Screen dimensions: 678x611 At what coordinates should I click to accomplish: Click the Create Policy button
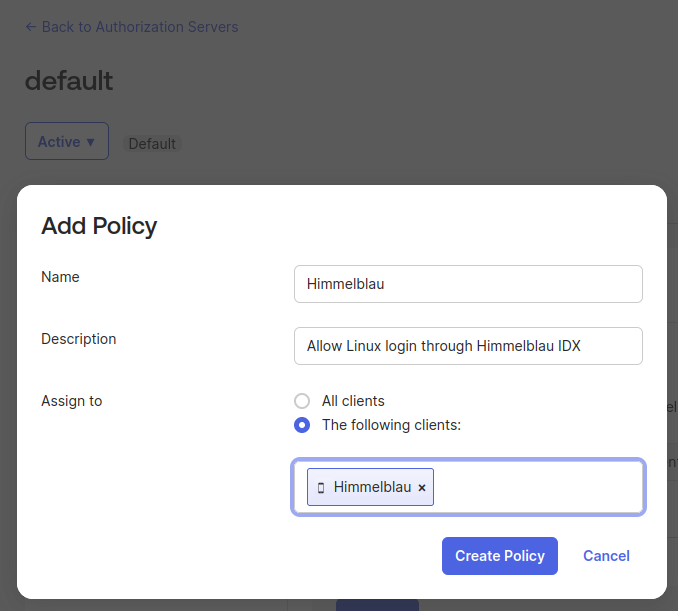(500, 556)
